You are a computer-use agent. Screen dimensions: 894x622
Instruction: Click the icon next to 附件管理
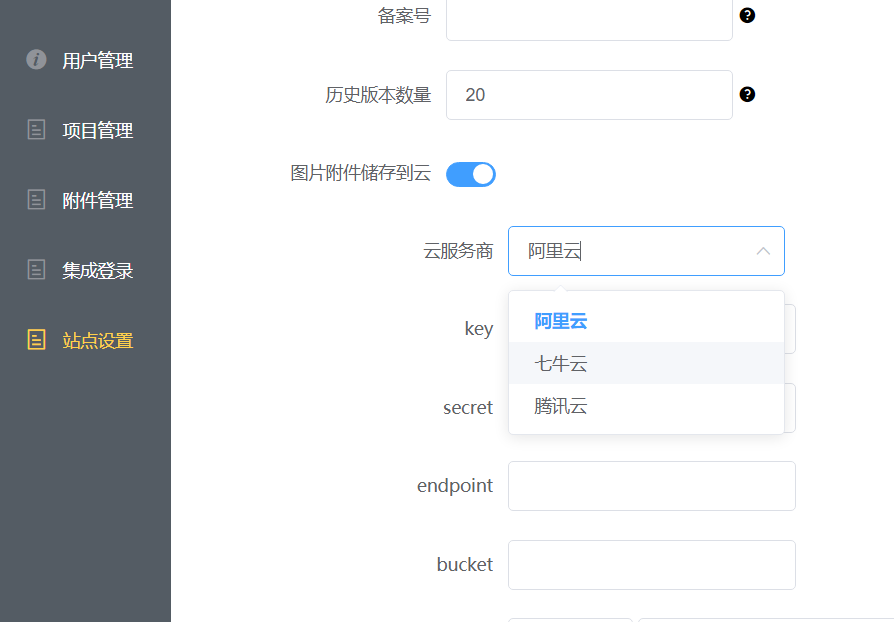pyautogui.click(x=37, y=200)
